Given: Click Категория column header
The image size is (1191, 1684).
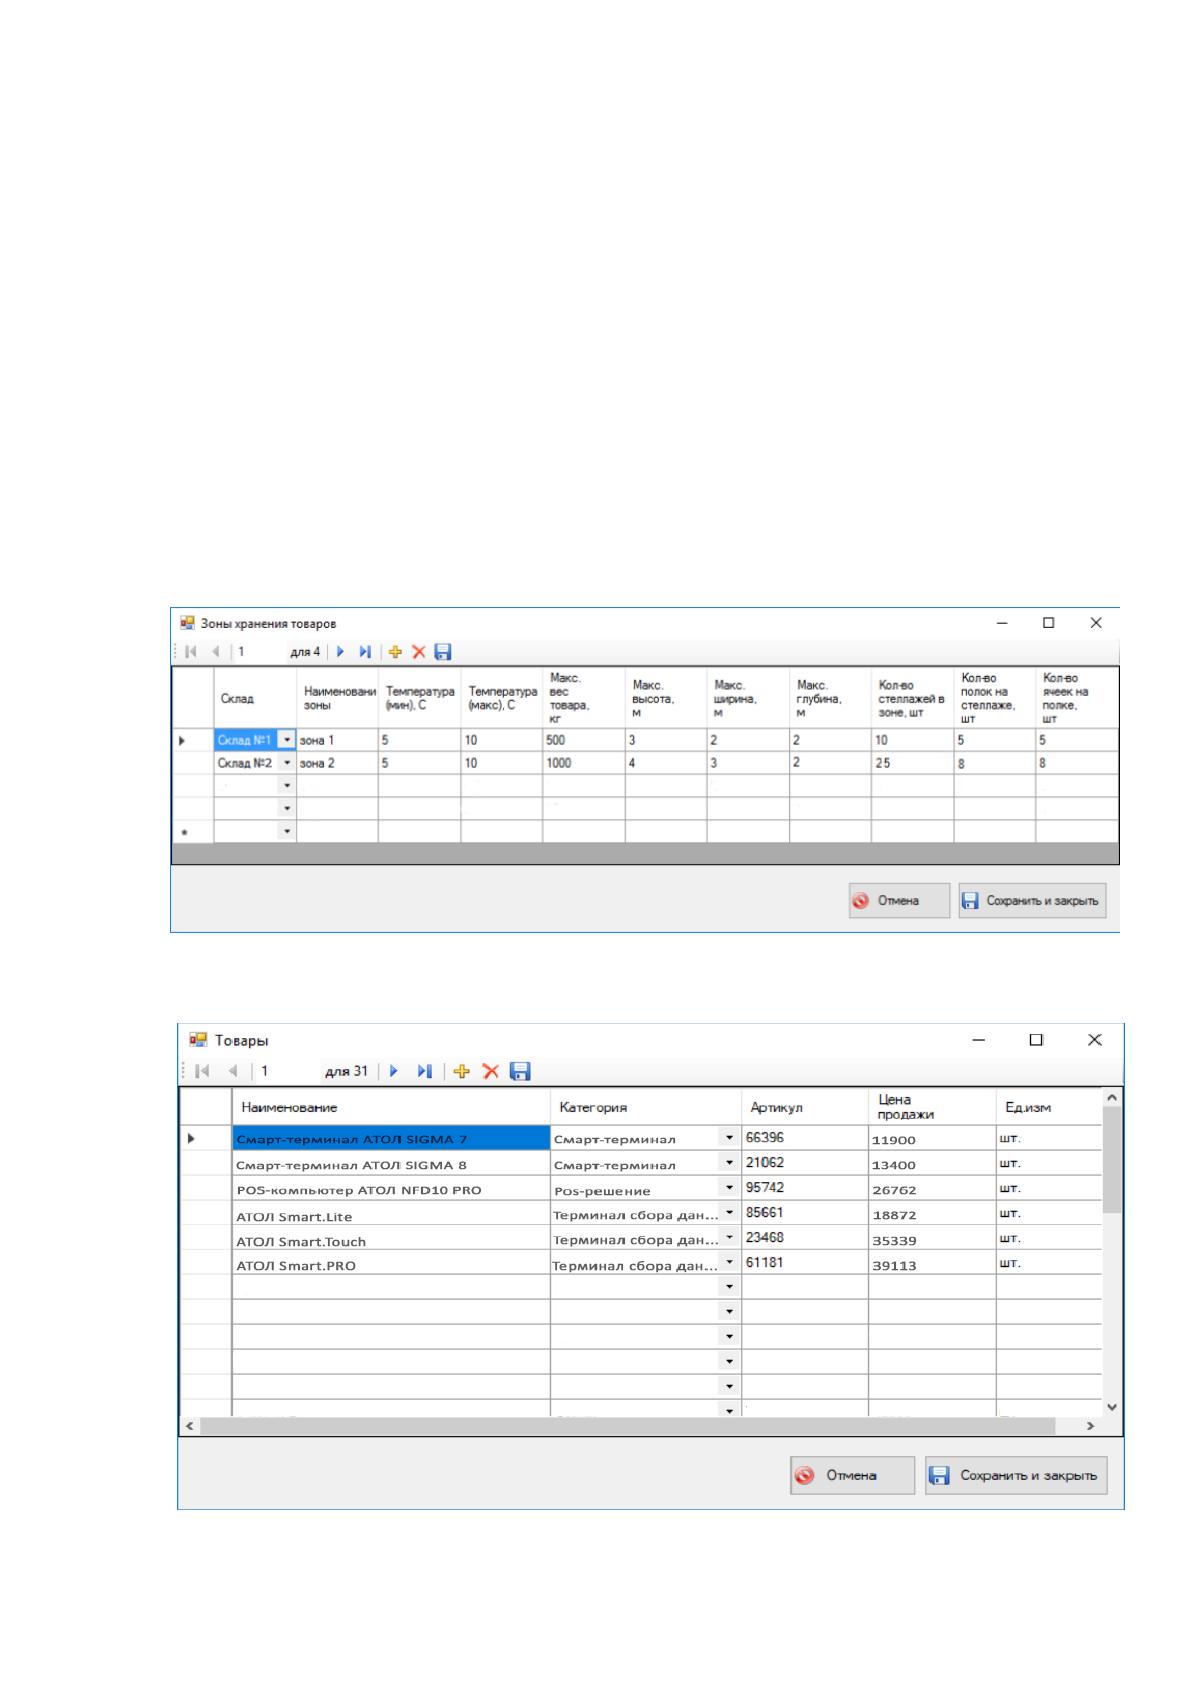Looking at the screenshot, I should [x=645, y=1107].
